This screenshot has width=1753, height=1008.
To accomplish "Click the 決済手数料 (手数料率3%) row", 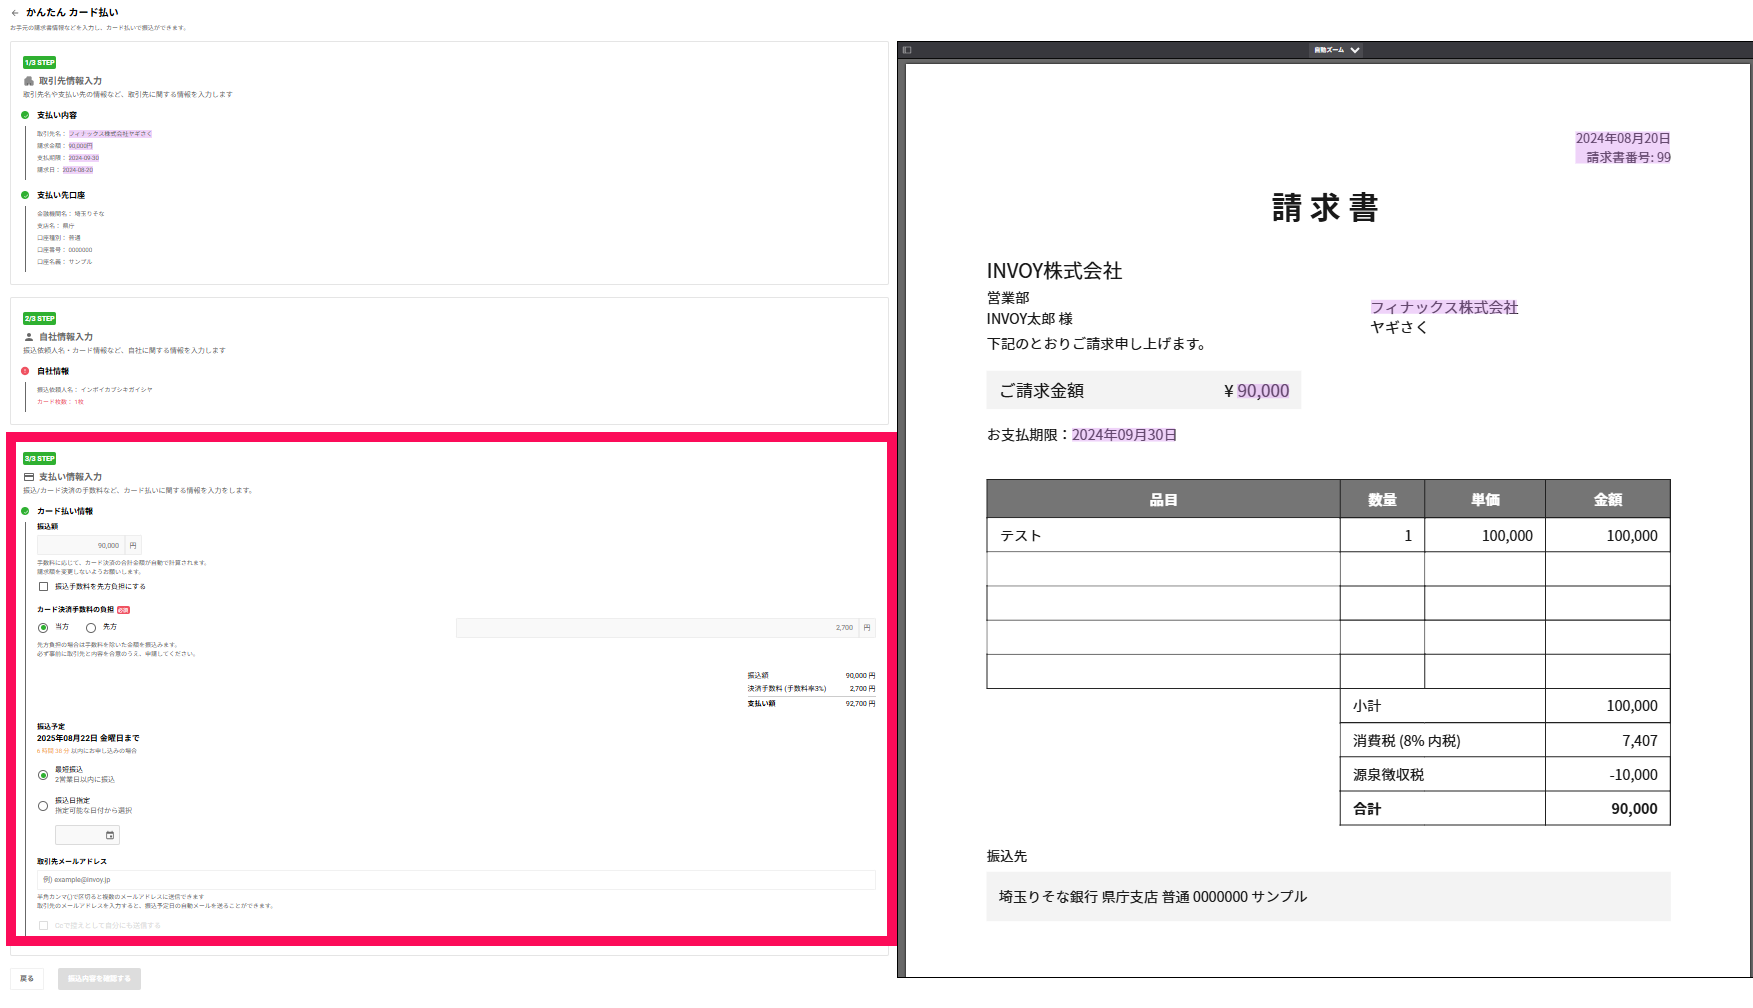I will click(811, 689).
